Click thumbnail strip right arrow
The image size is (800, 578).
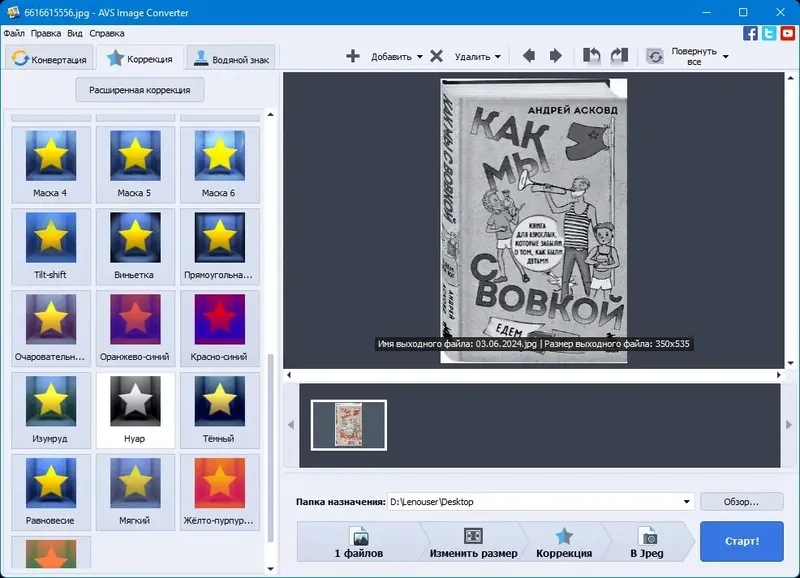pyautogui.click(x=789, y=425)
